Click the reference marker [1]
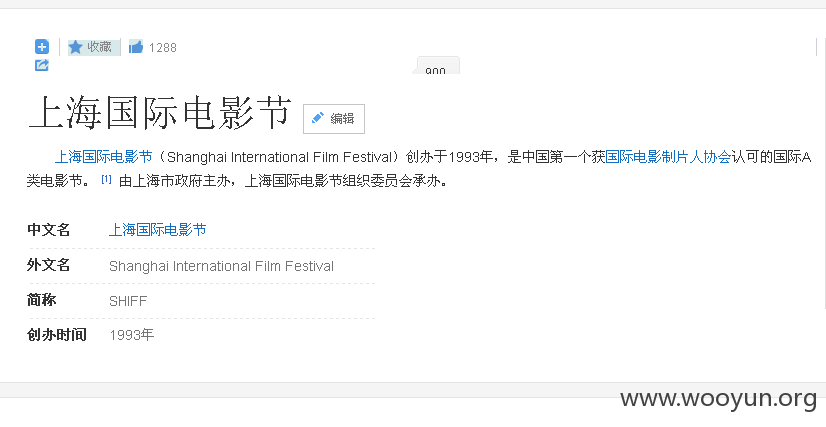 click(x=106, y=179)
